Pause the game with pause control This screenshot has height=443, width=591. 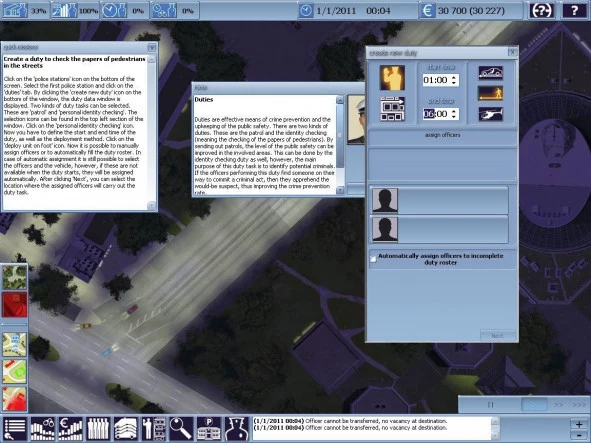pos(490,405)
